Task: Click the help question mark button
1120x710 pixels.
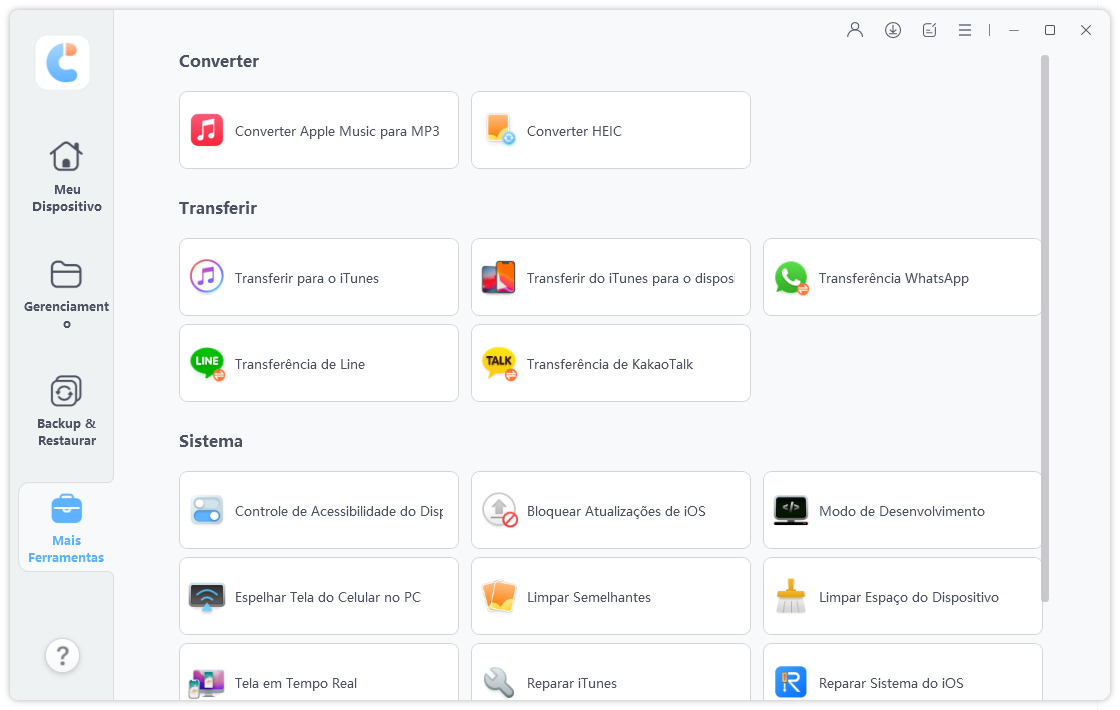Action: pyautogui.click(x=62, y=655)
